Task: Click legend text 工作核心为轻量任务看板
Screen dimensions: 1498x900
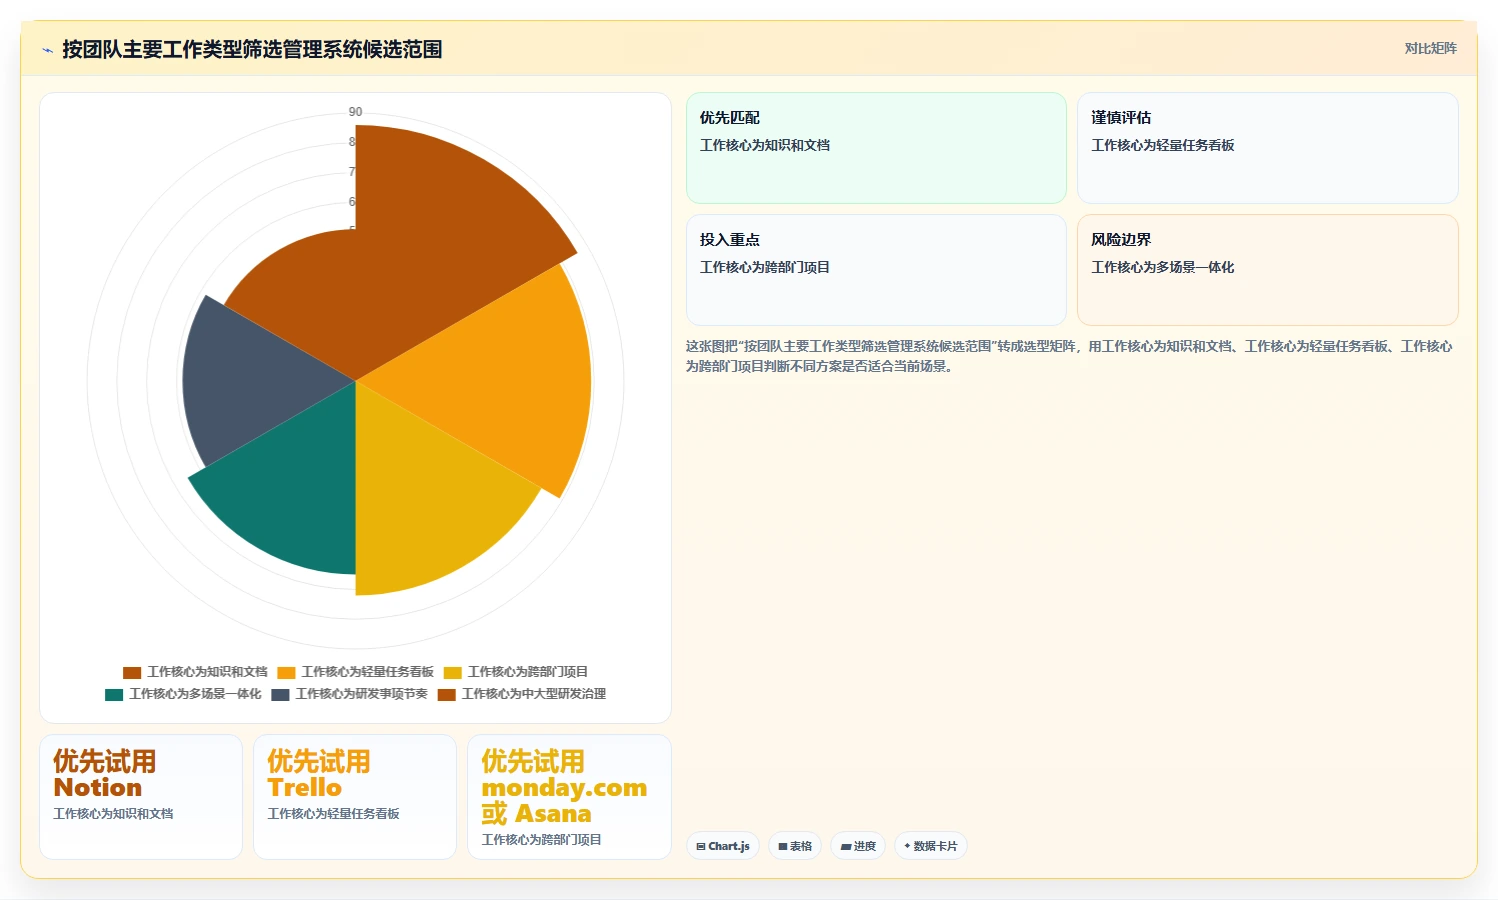Action: tap(368, 672)
